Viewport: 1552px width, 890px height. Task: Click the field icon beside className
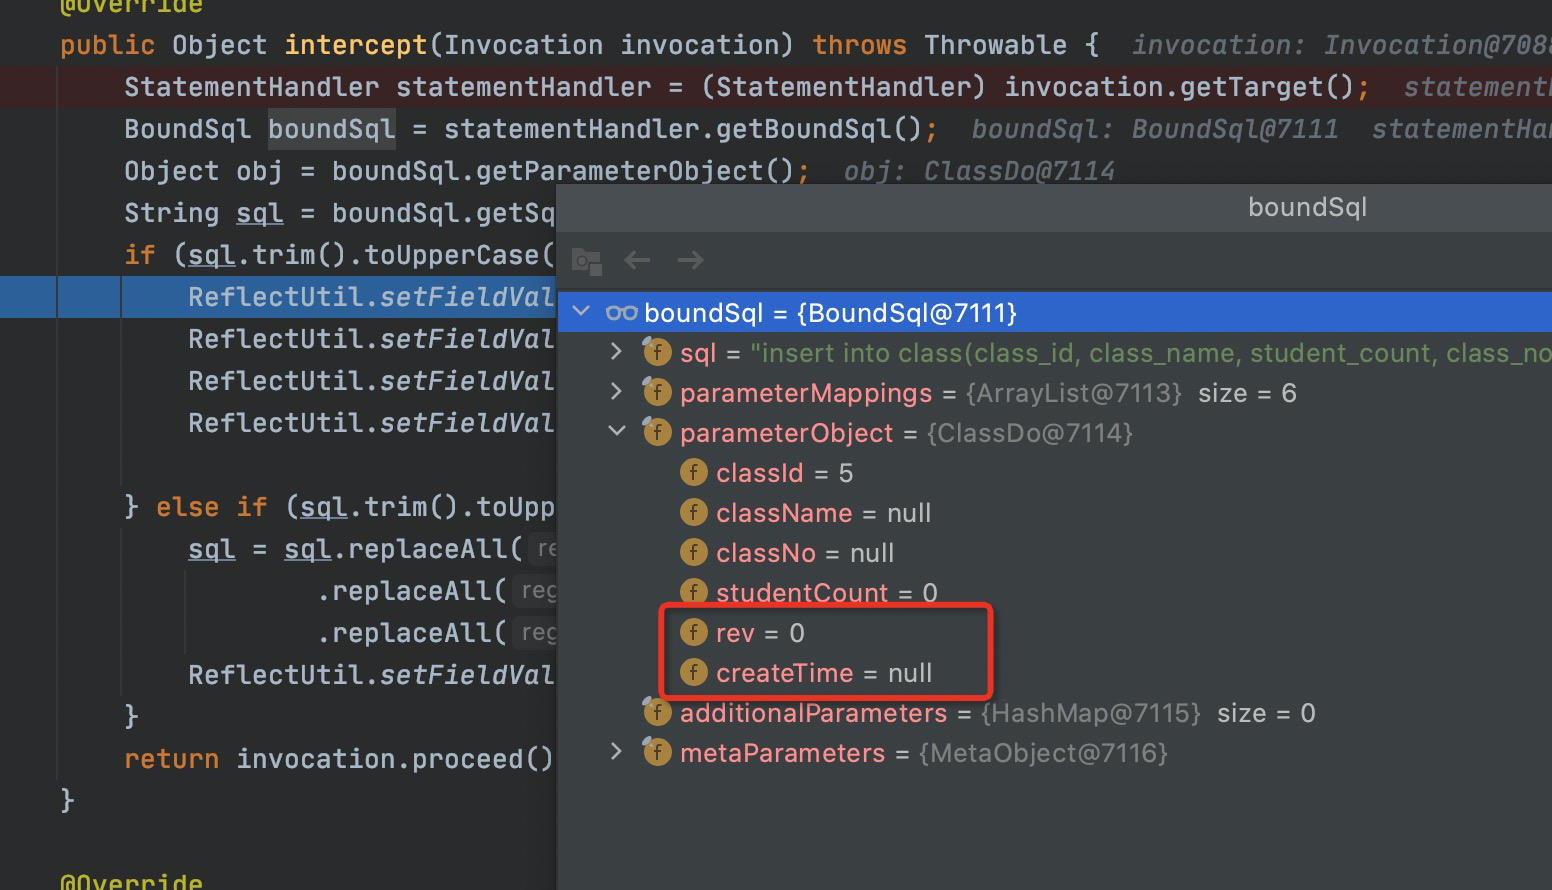(x=693, y=512)
